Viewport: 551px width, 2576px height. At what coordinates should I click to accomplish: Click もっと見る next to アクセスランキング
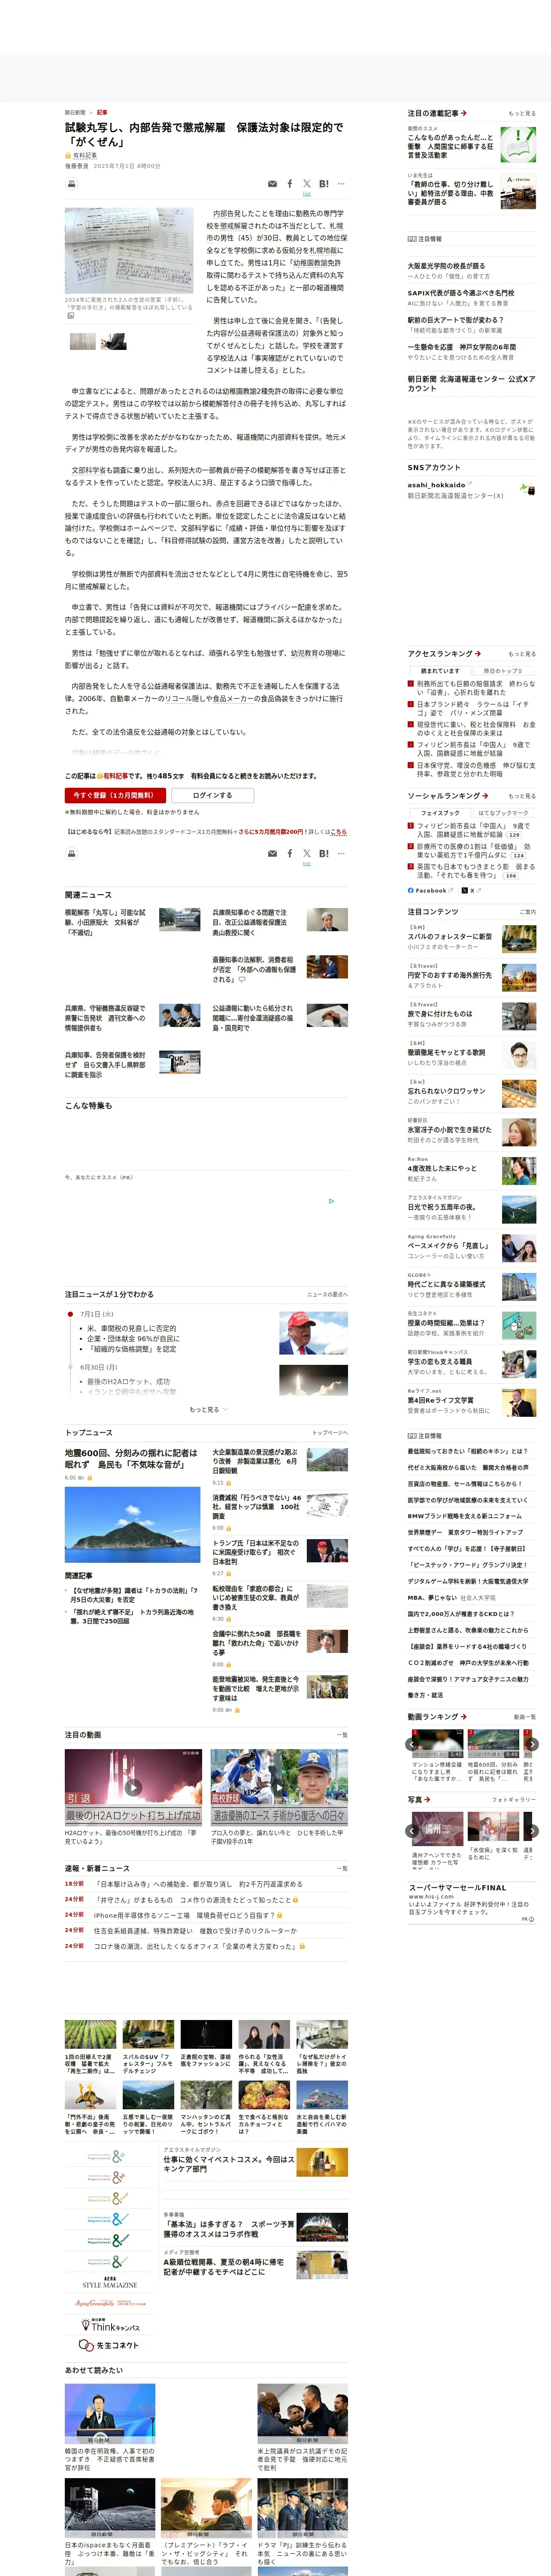tap(522, 654)
